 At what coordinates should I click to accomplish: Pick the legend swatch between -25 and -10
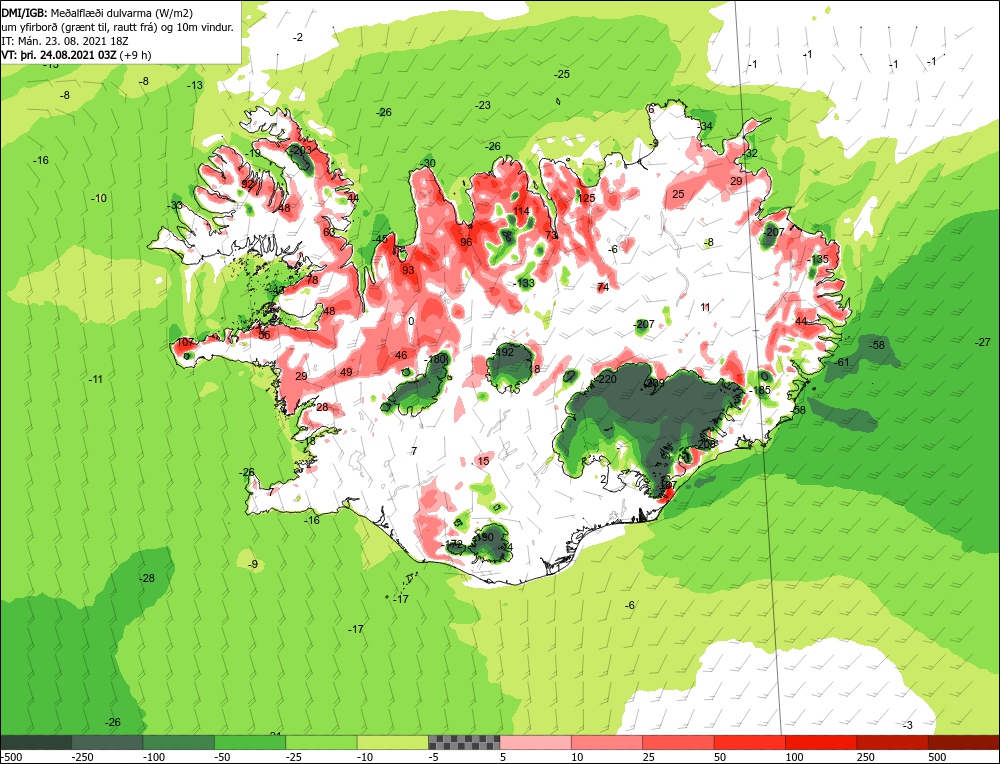322,742
